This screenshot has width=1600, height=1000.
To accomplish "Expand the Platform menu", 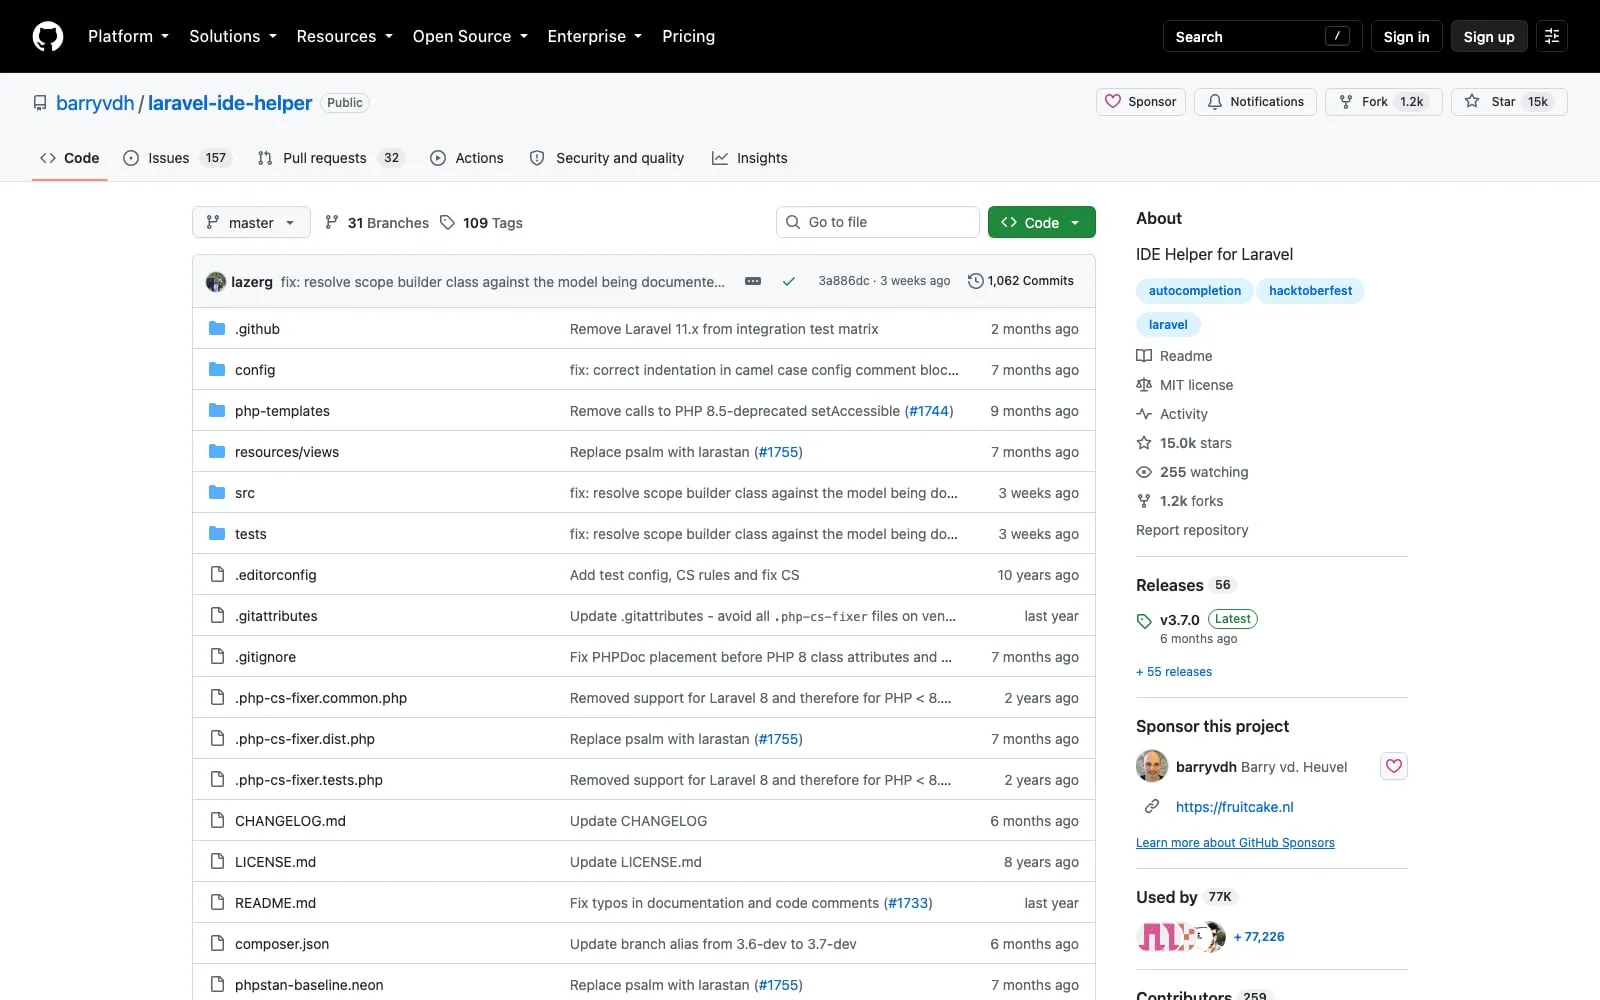I will click(128, 36).
